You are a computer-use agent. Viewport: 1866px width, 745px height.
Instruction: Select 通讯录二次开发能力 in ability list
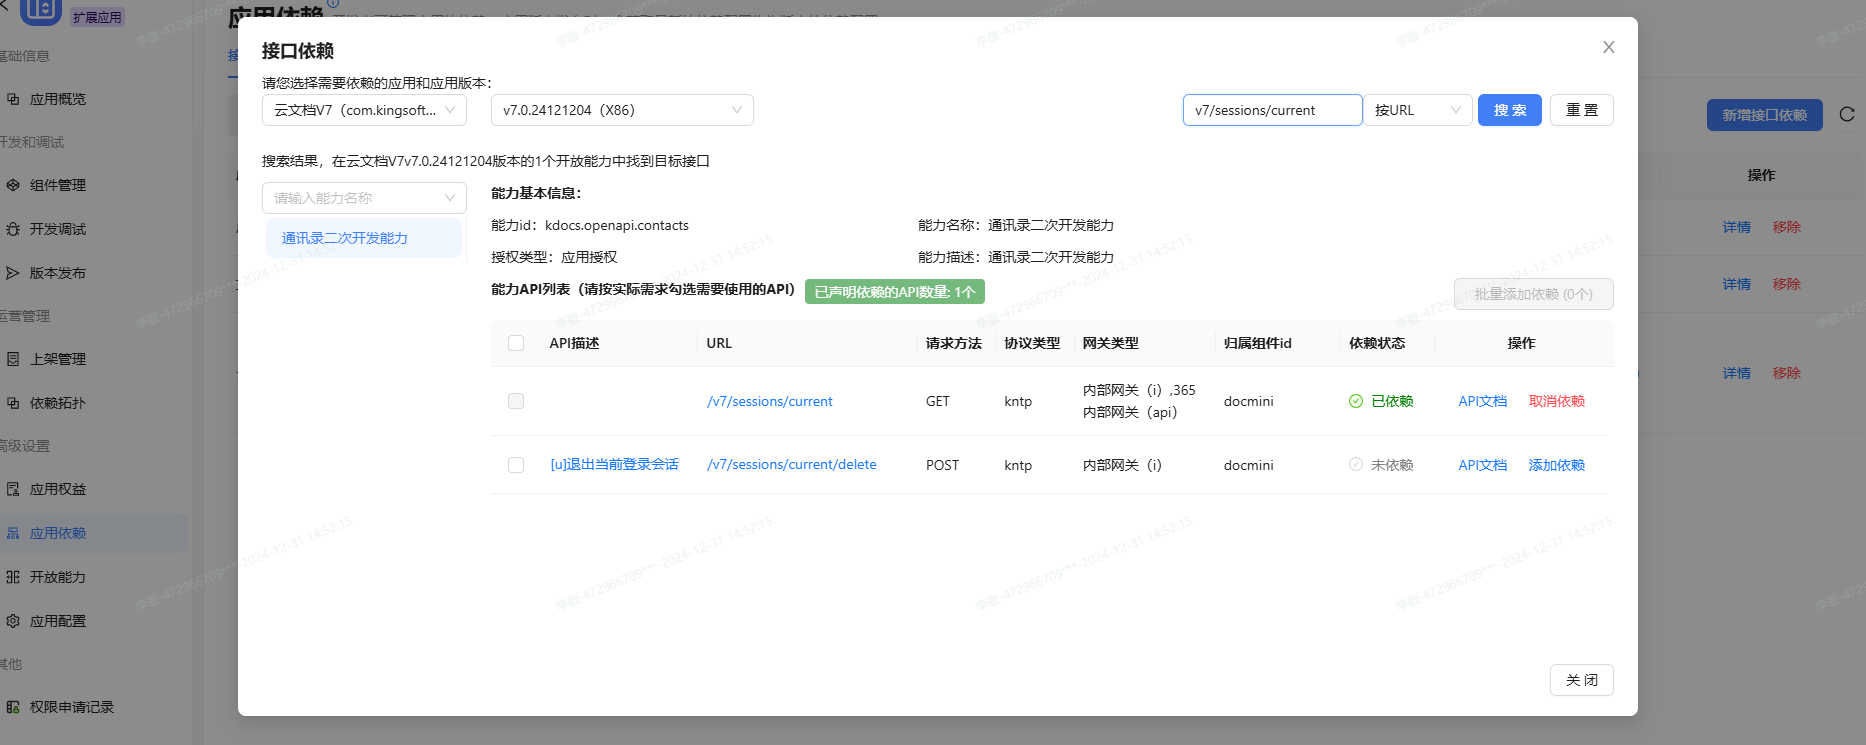click(x=364, y=238)
